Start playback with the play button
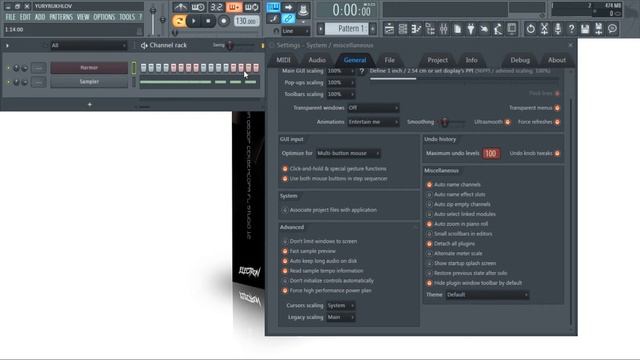640x360 pixels. 194,21
